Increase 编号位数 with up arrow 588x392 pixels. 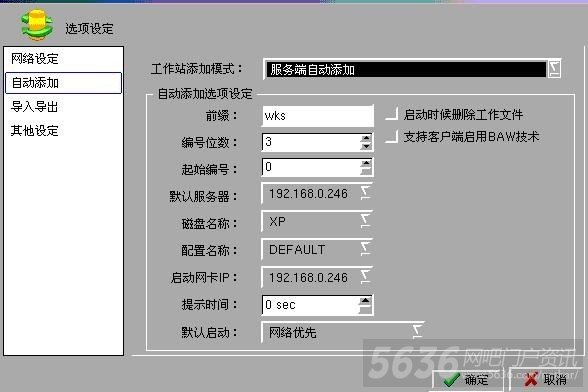pyautogui.click(x=366, y=138)
